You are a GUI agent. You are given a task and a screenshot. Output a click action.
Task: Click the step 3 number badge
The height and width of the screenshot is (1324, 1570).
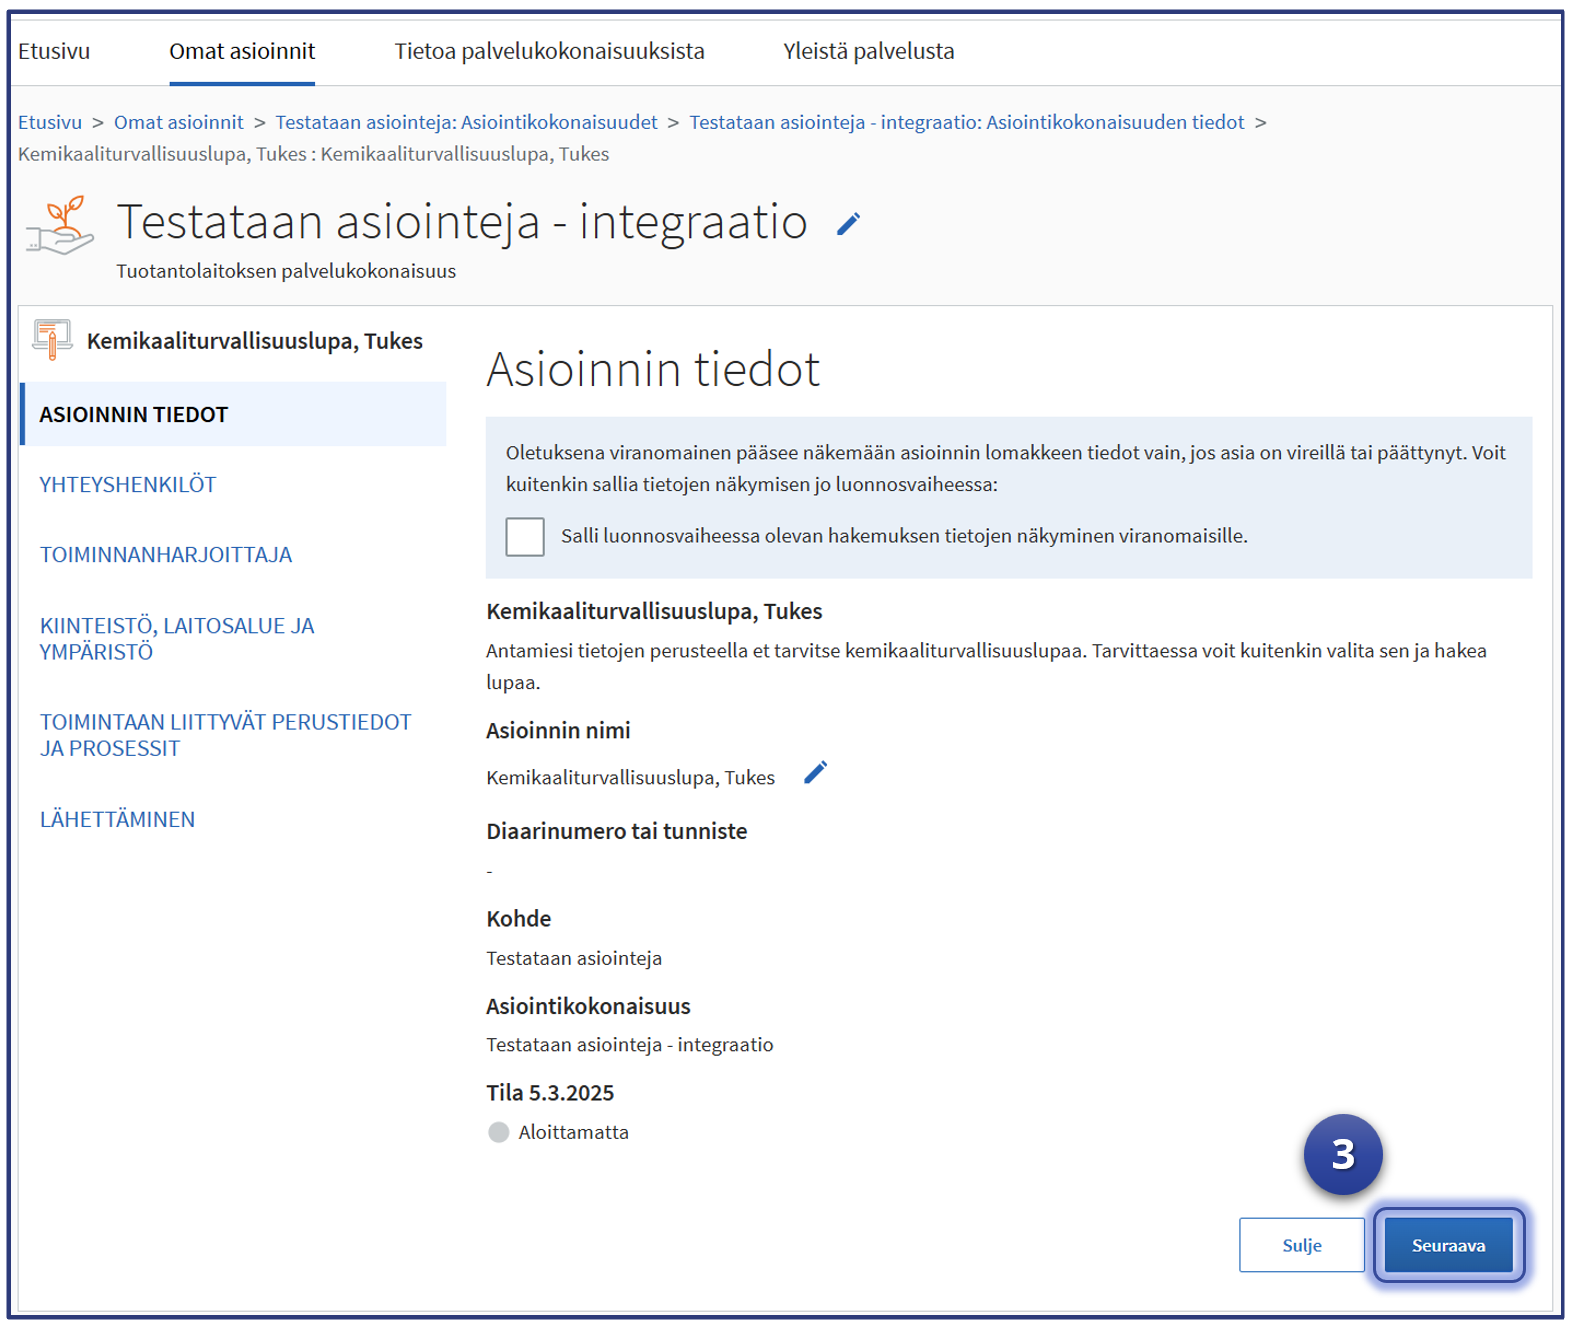1342,1155
